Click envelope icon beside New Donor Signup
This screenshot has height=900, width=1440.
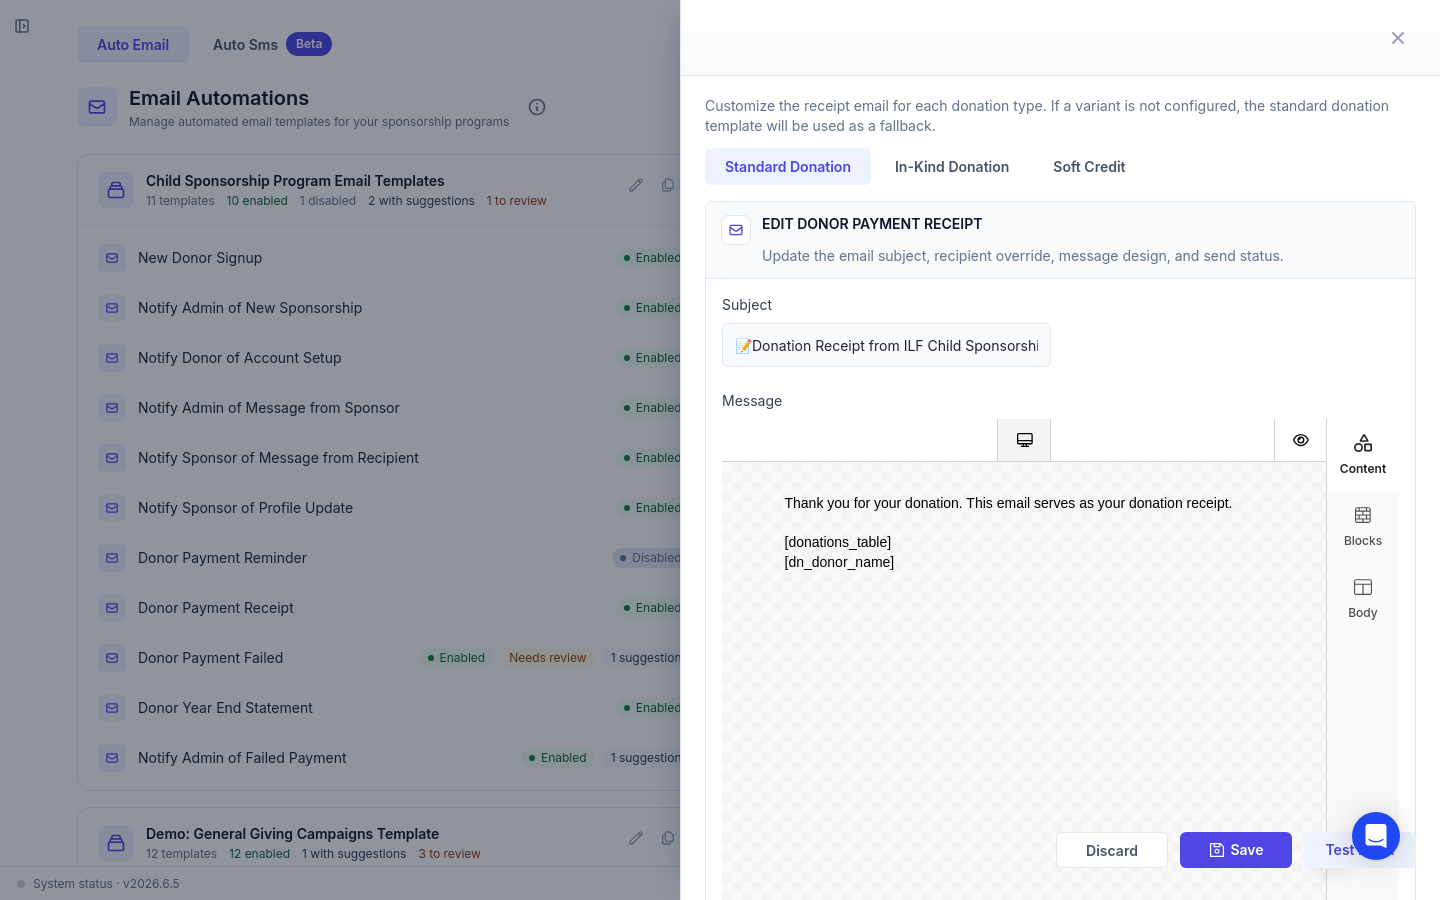(112, 258)
